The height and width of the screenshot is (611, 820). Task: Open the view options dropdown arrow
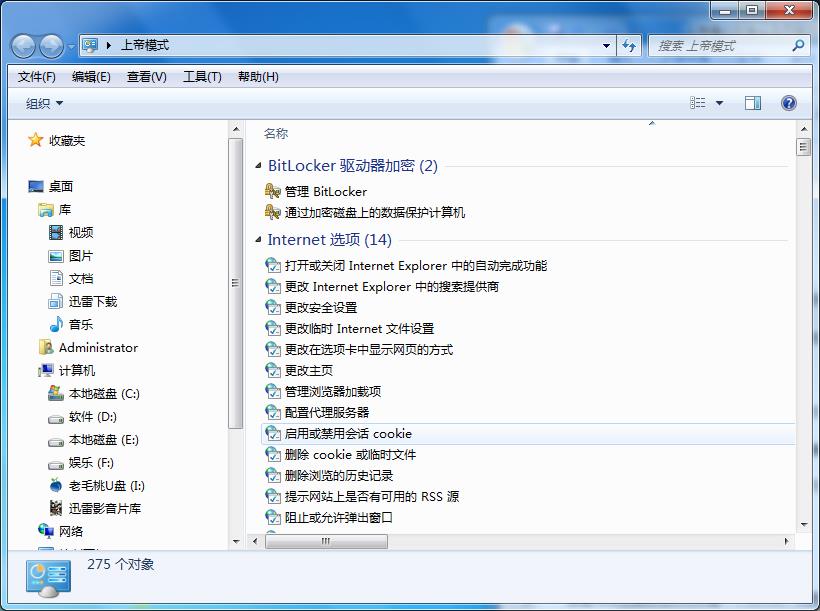tap(720, 103)
